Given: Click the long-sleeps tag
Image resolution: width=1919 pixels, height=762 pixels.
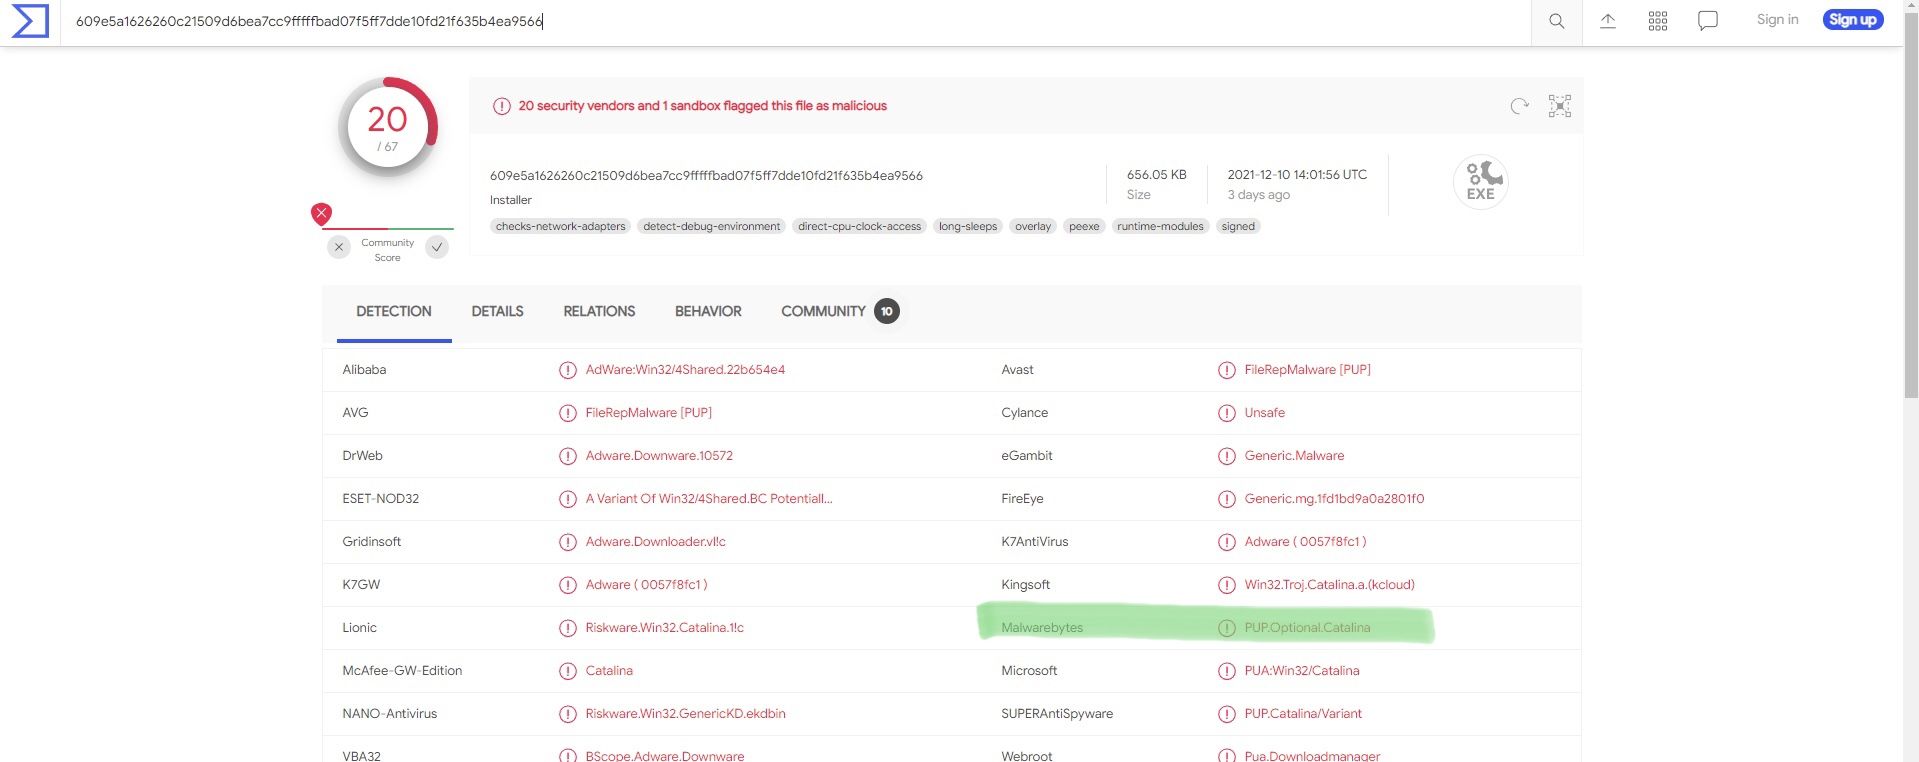Looking at the screenshot, I should pyautogui.click(x=968, y=226).
